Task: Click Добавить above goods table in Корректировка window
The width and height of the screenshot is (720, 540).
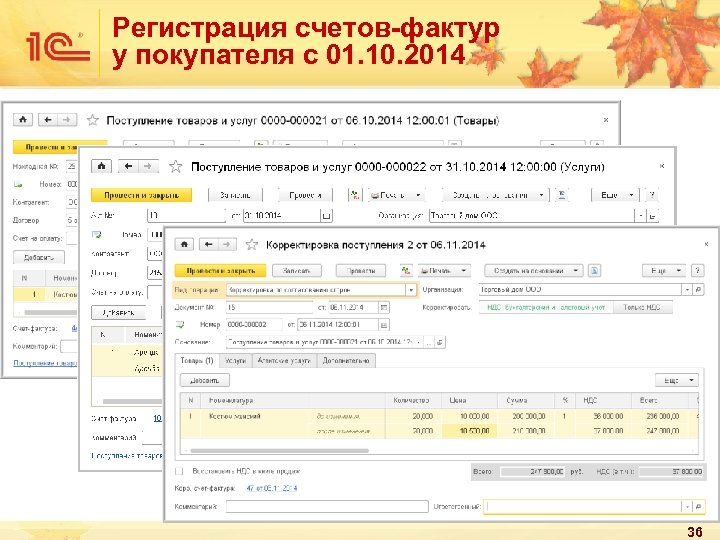Action: [x=205, y=380]
